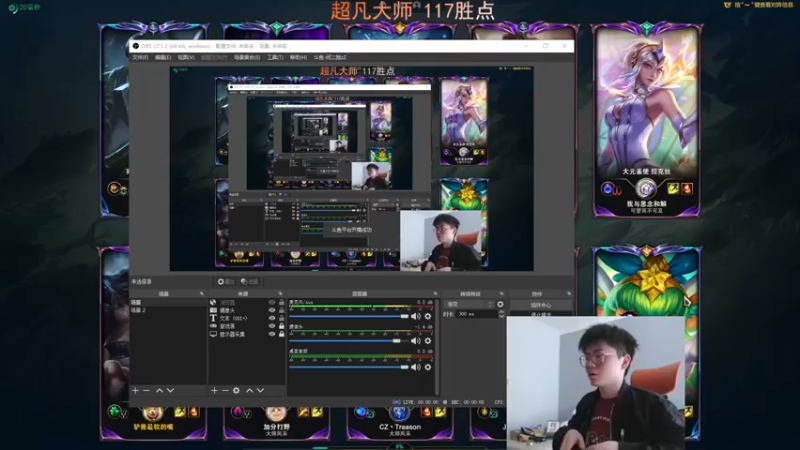Toggle visibility eye of the browser source
The height and width of the screenshot is (450, 800).
[271, 303]
